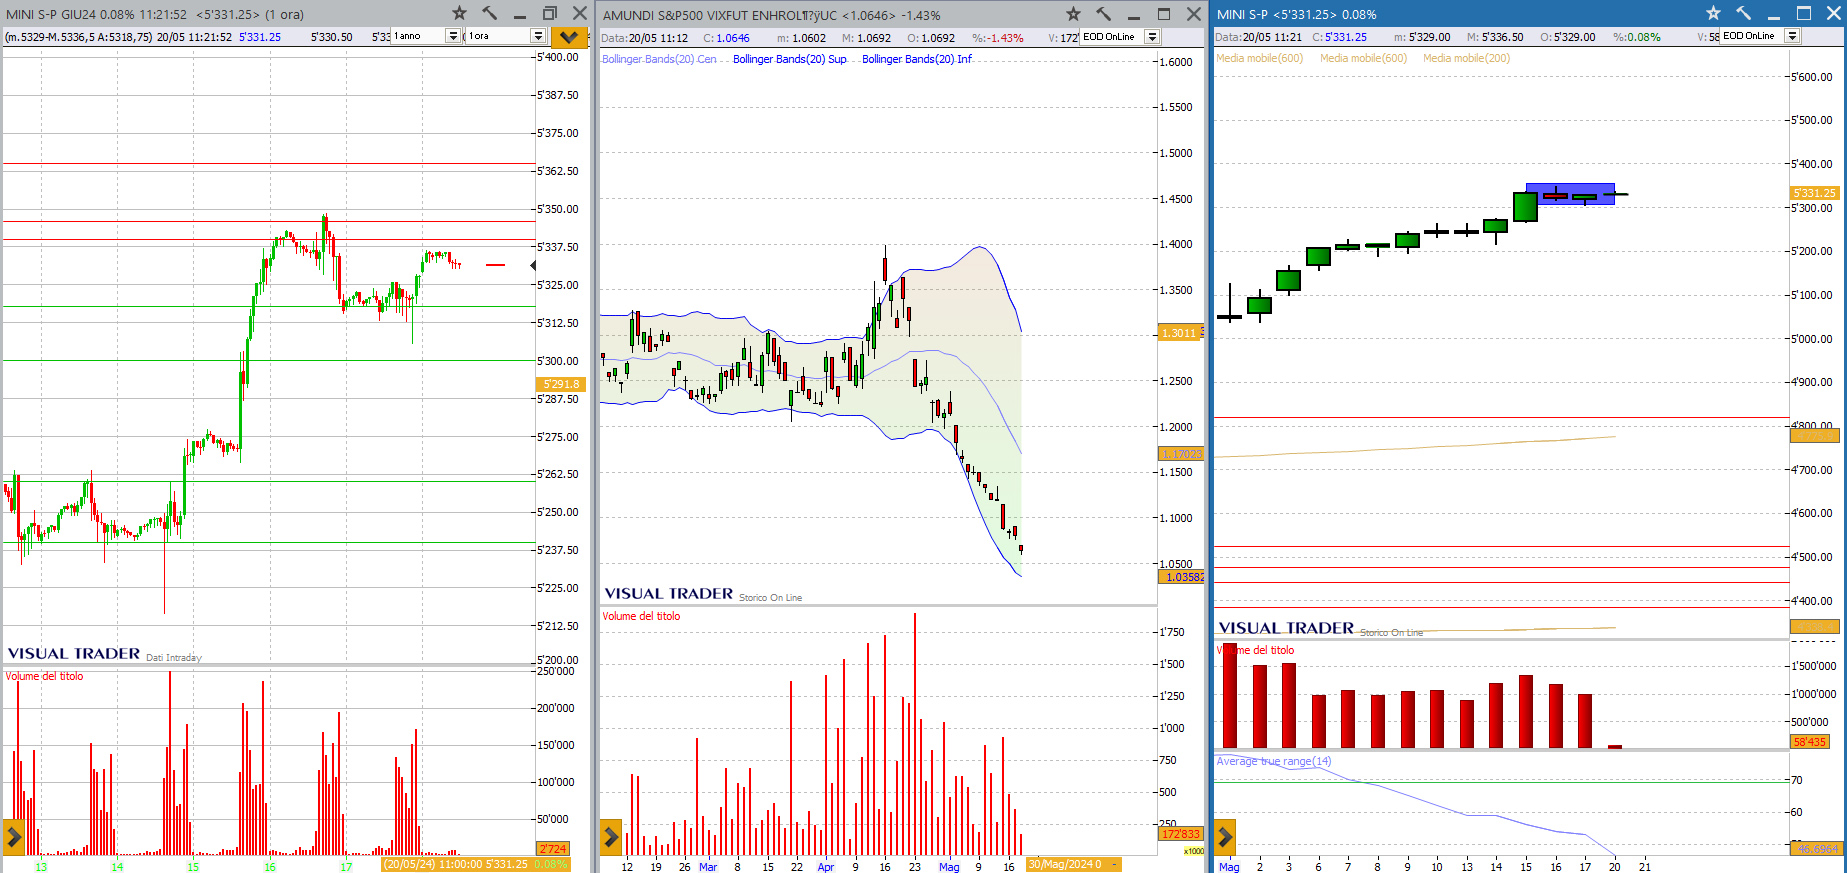Click second Media mobile(600) legend label
Screen dimensions: 1847x873
(x=1363, y=58)
